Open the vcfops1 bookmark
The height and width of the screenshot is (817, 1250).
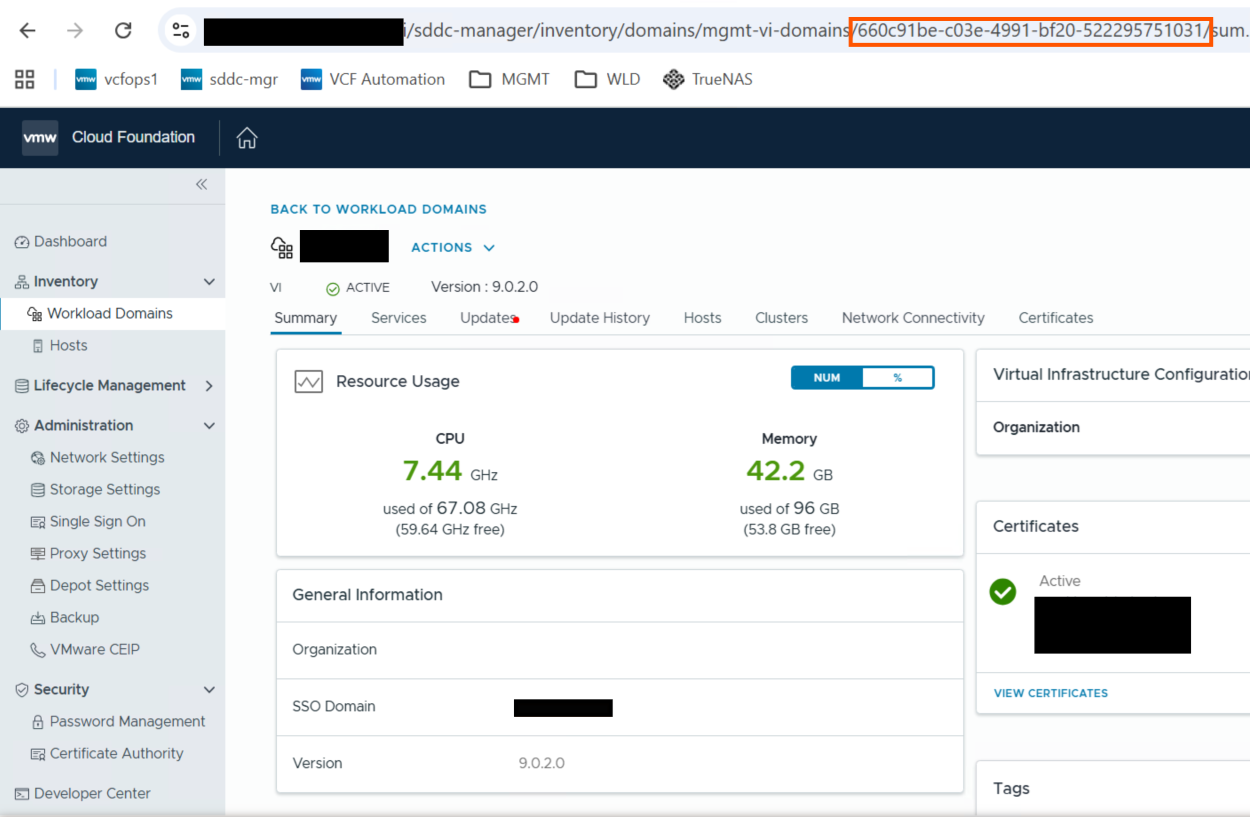(116, 79)
